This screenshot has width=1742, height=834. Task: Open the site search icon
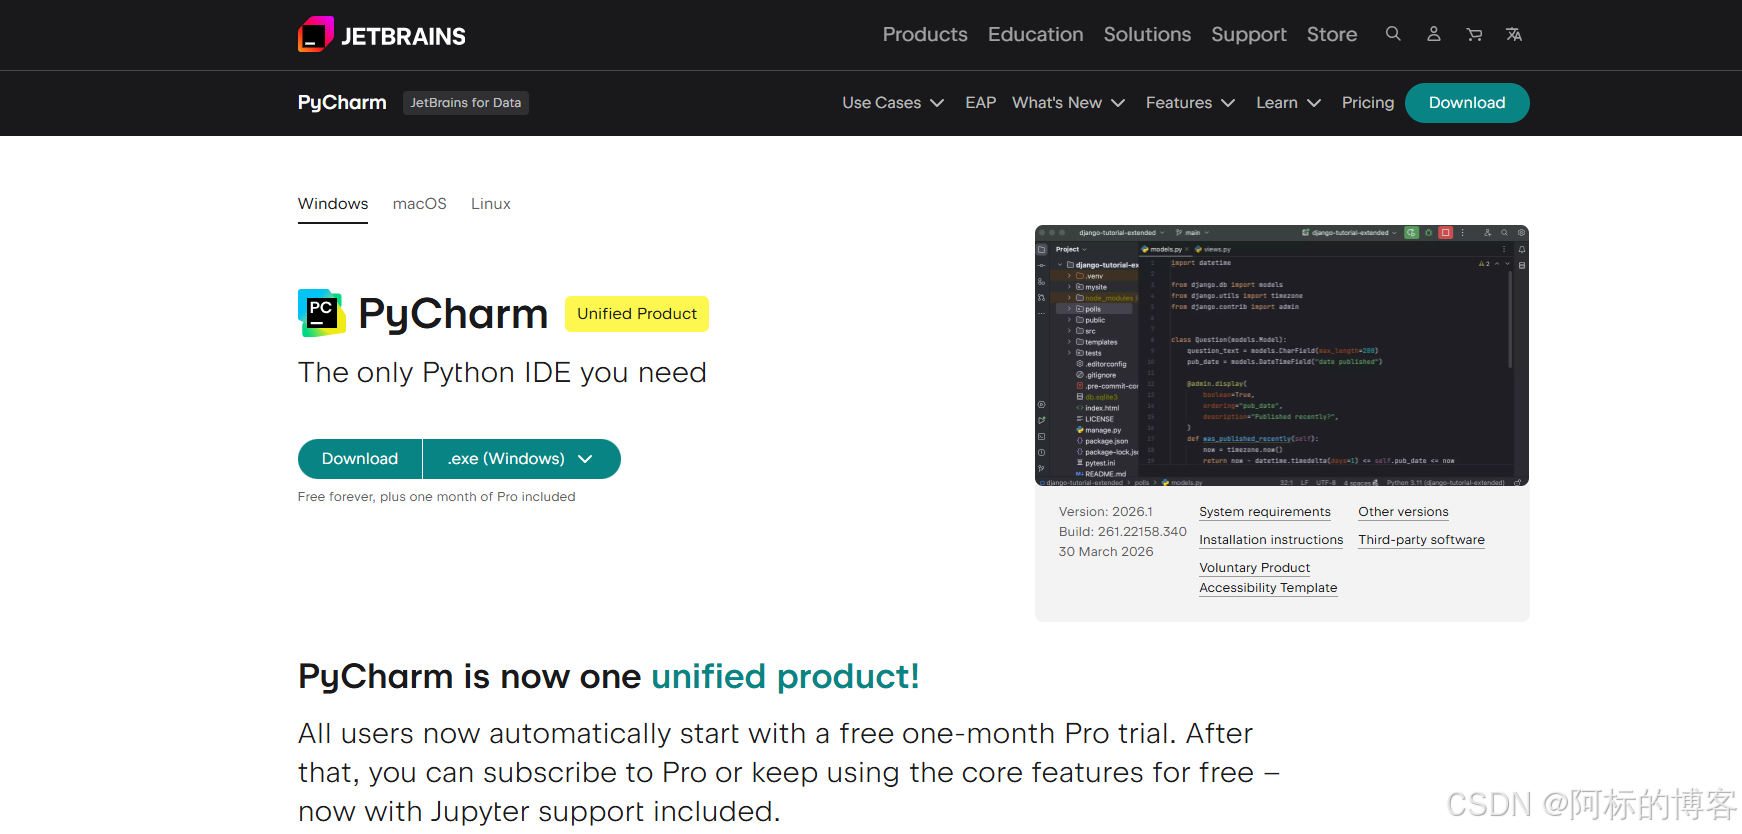(x=1393, y=34)
